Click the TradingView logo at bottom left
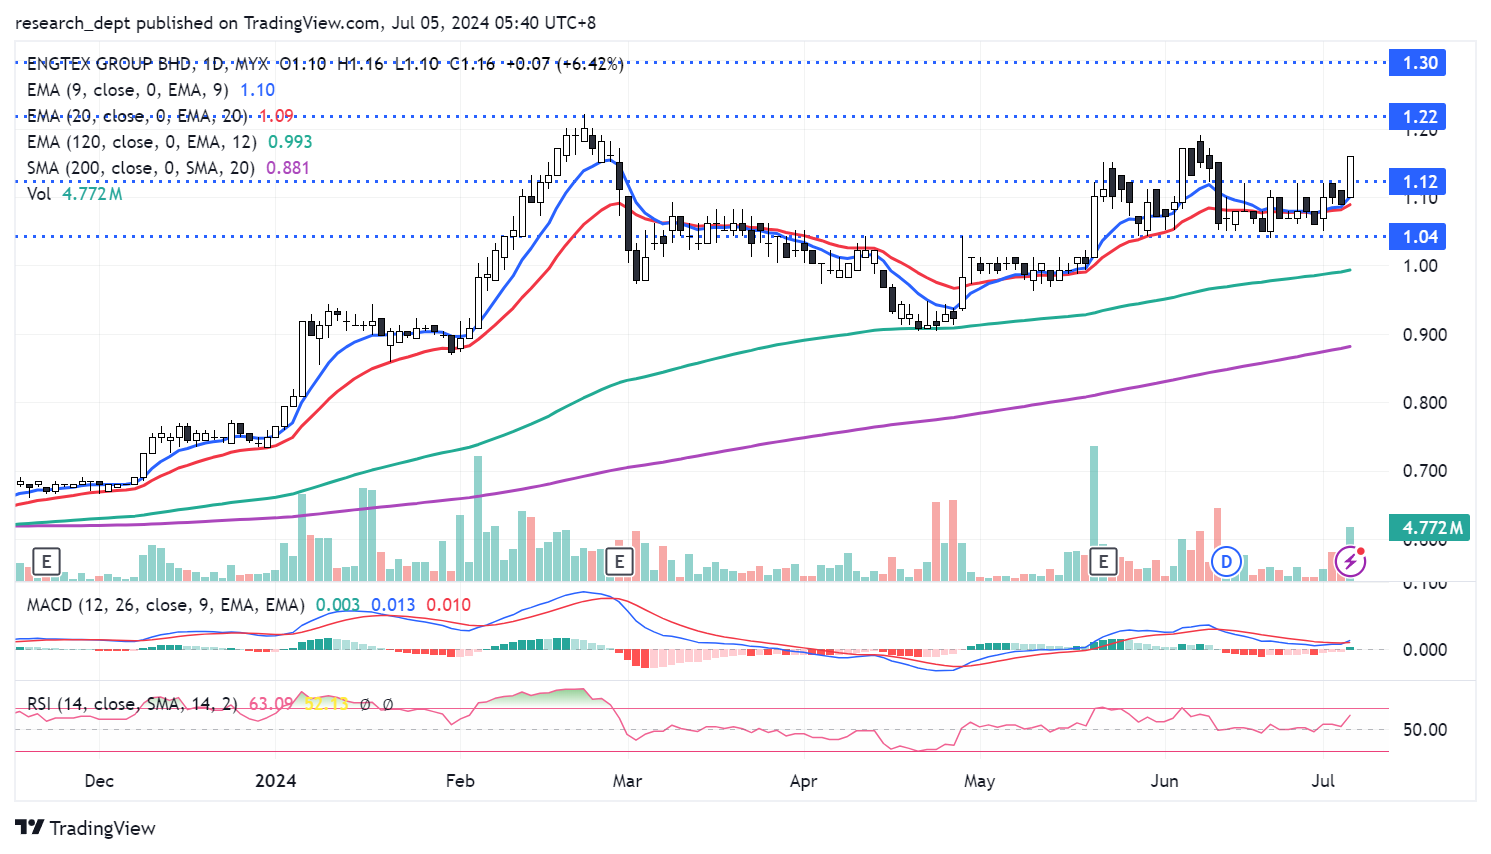The image size is (1491, 854). [86, 828]
